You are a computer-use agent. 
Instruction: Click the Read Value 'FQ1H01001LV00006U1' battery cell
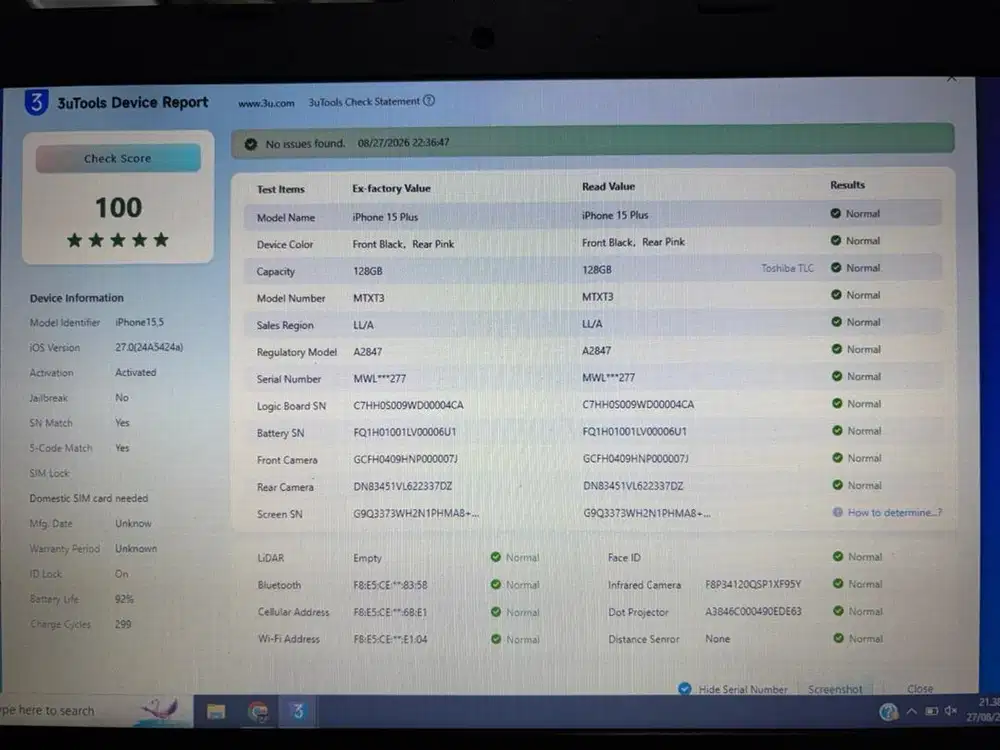(635, 431)
